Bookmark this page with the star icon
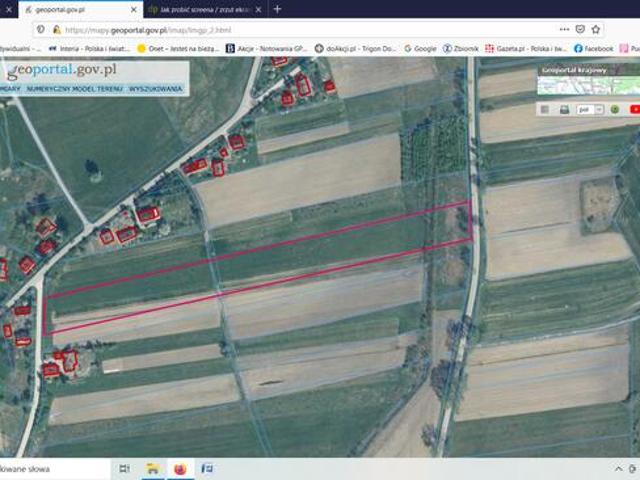Viewport: 640px width, 480px height. click(598, 29)
